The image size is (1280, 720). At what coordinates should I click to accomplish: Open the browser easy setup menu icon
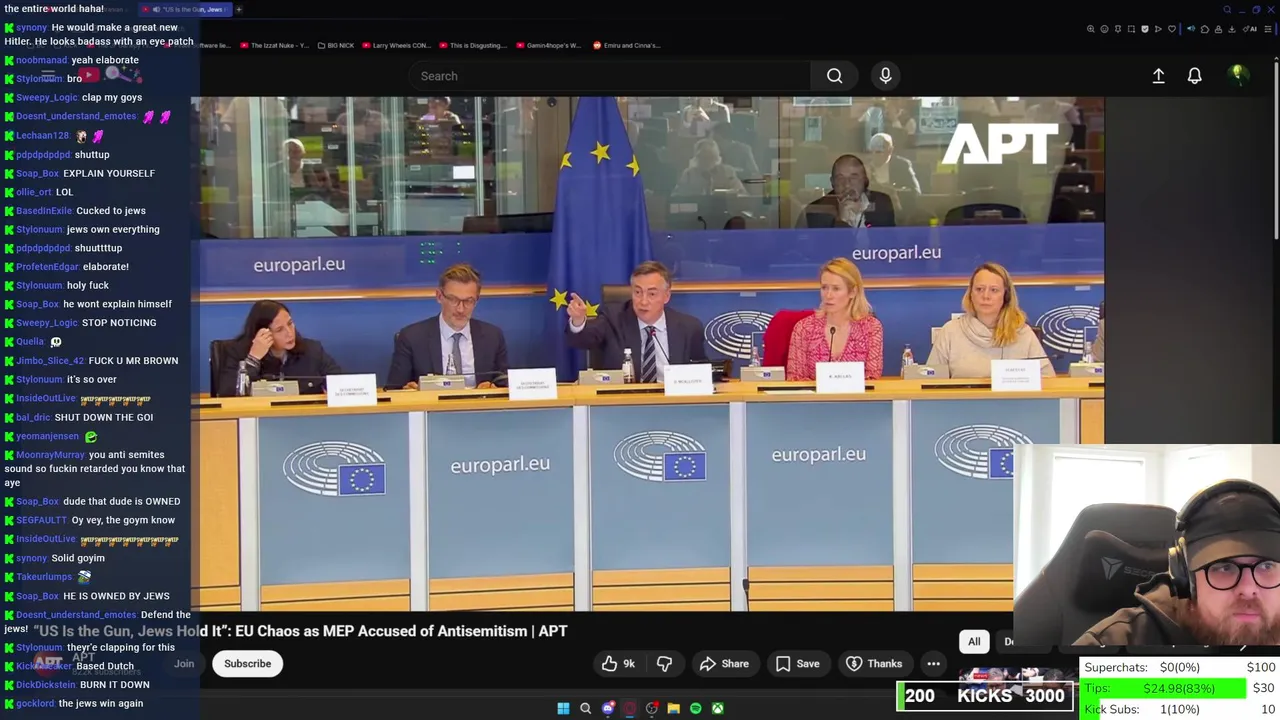click(1268, 29)
